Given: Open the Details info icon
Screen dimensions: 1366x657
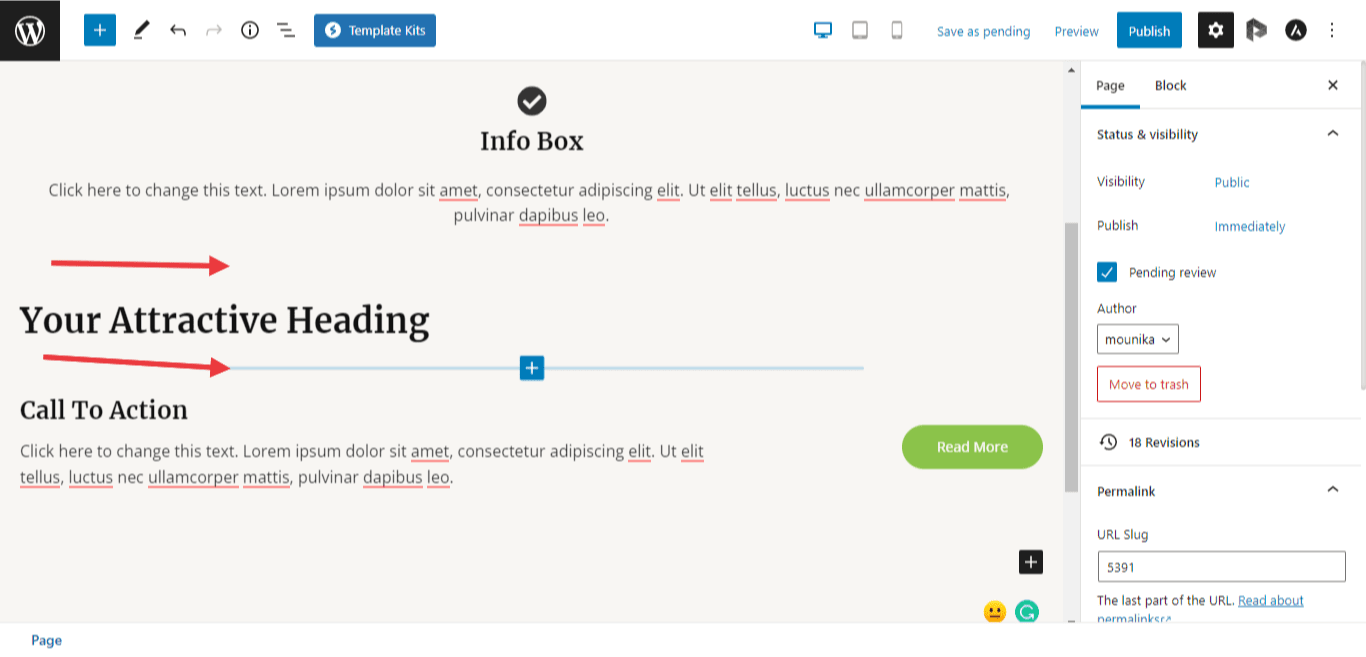Looking at the screenshot, I should (249, 30).
